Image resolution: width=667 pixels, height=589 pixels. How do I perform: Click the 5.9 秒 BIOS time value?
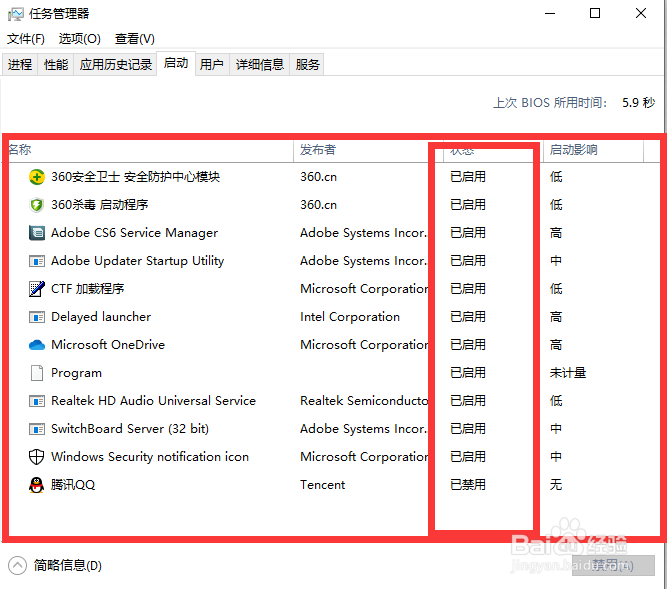638,103
